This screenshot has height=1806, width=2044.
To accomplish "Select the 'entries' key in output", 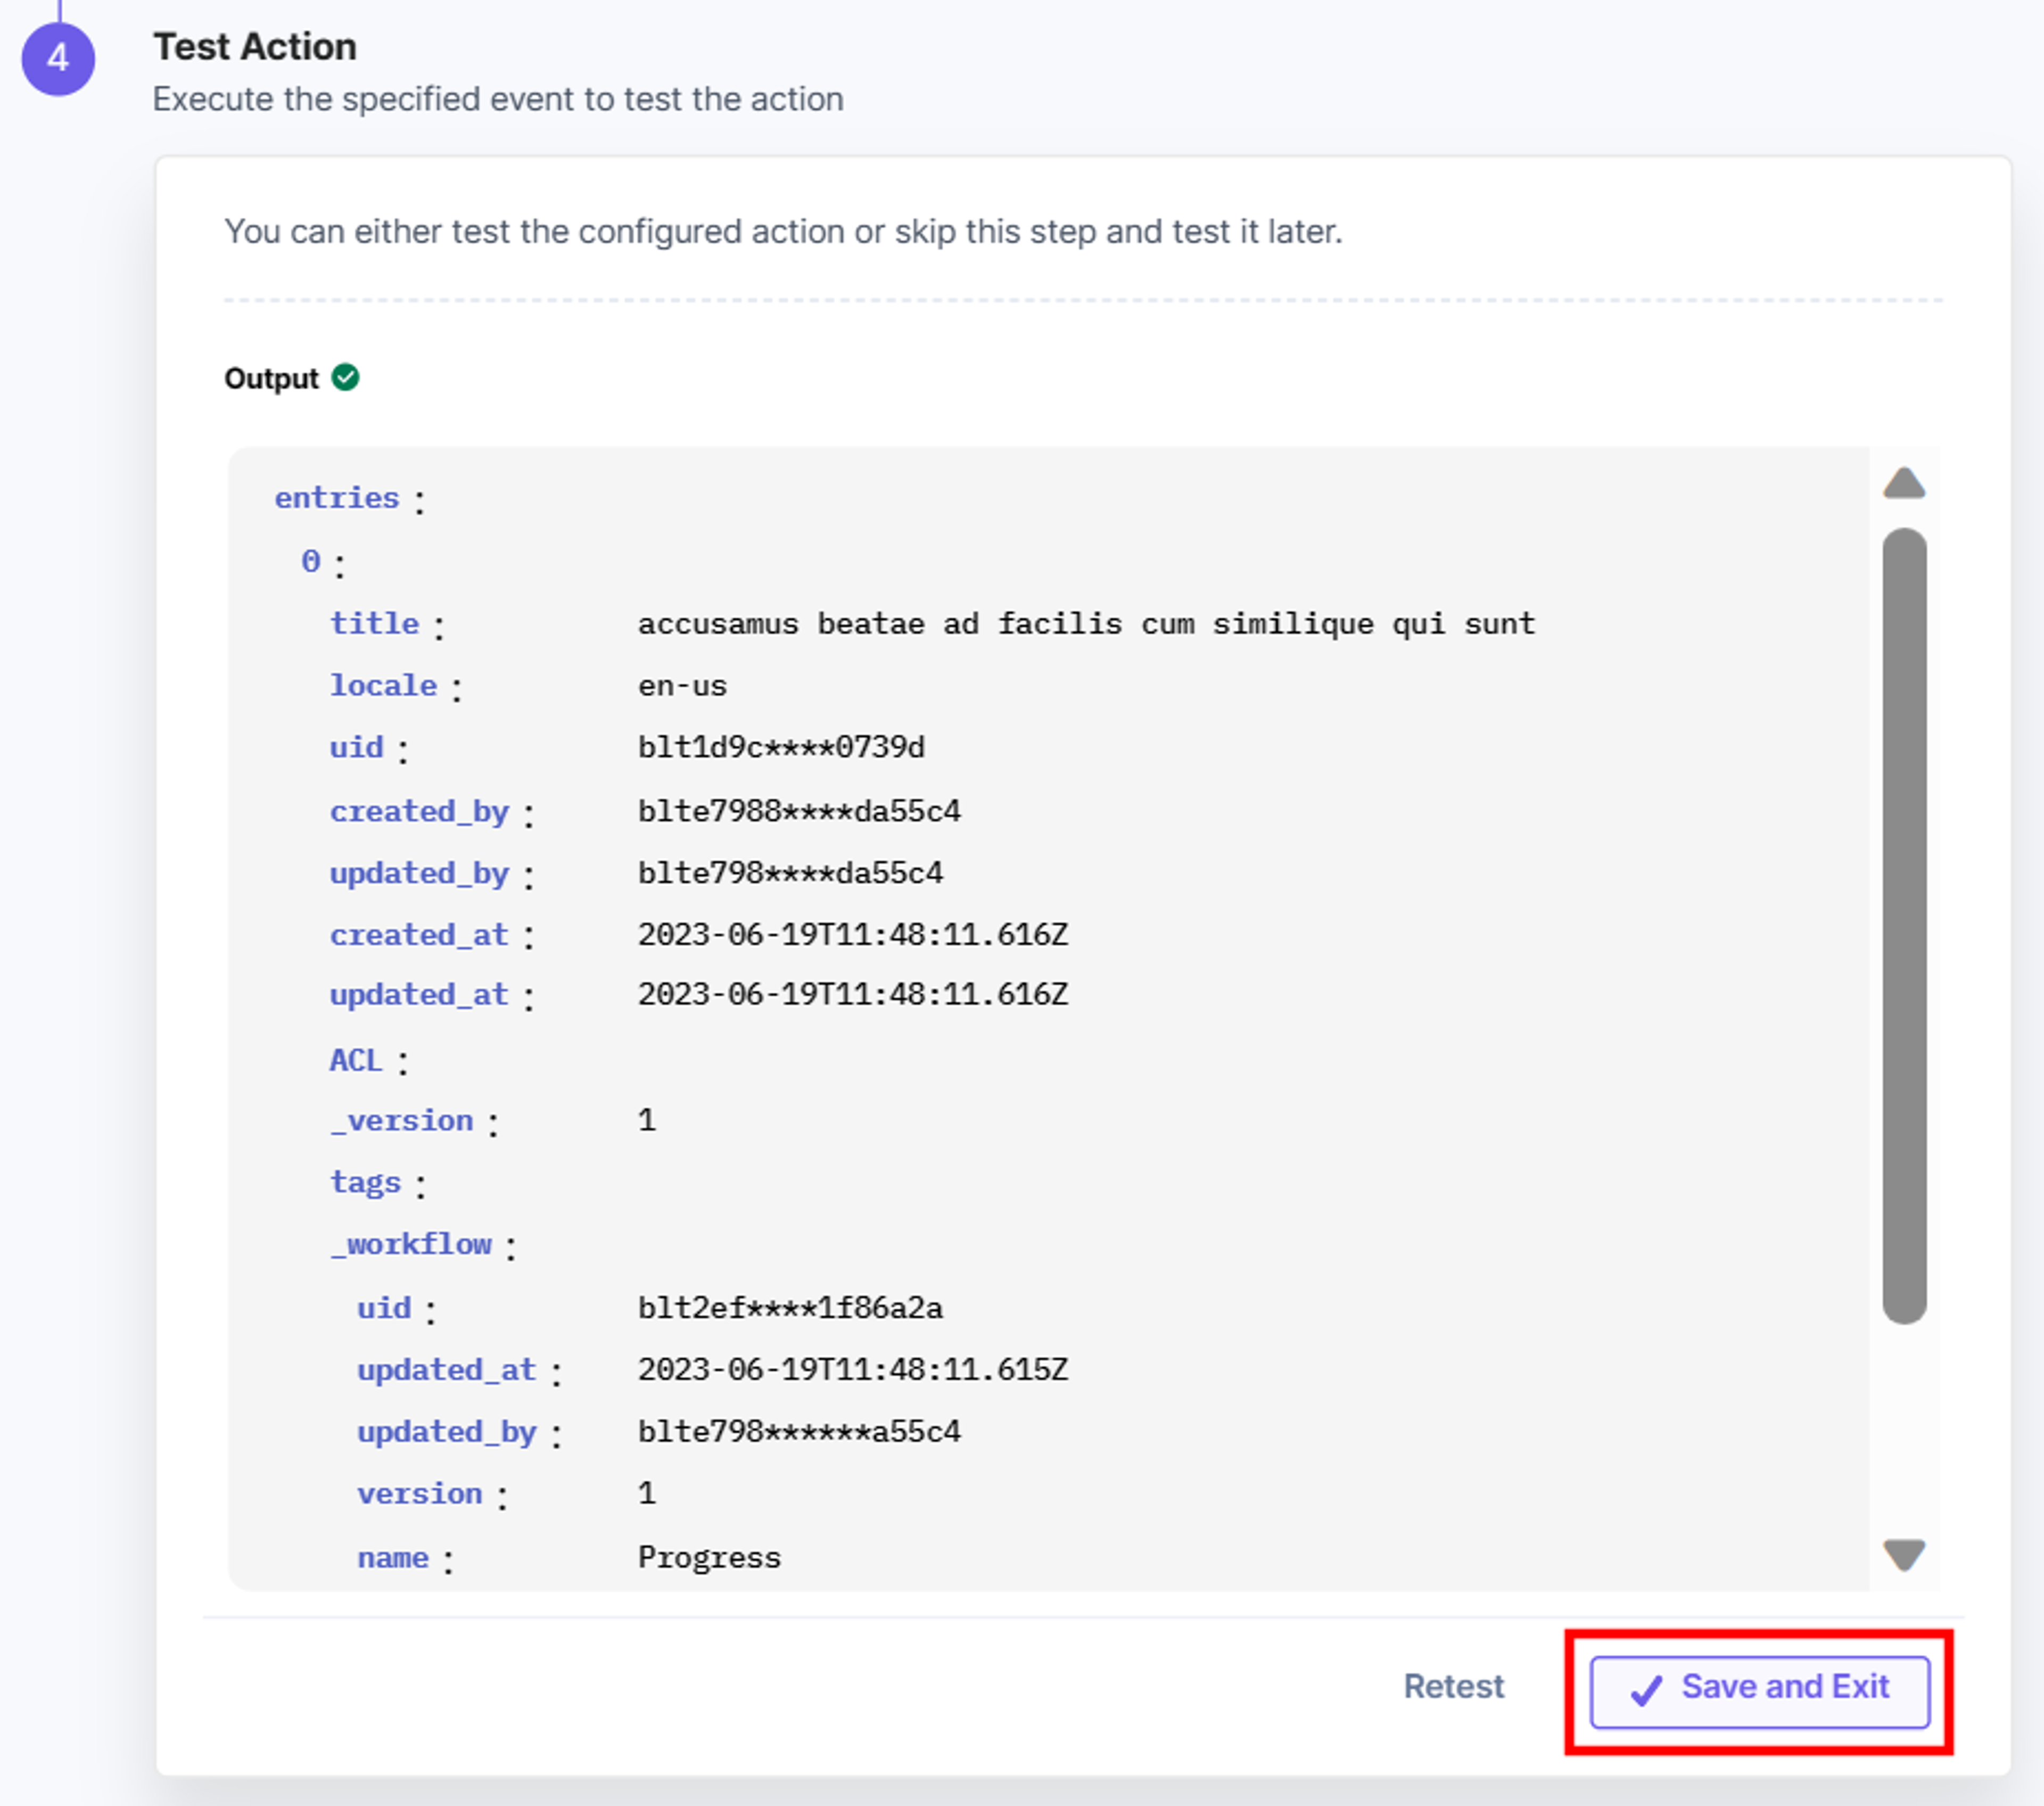I will click(x=337, y=498).
